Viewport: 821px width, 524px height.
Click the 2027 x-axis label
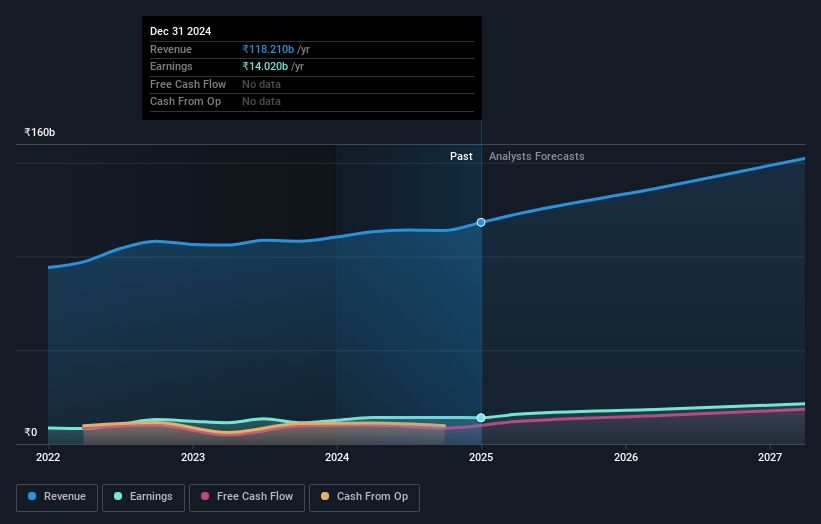[770, 458]
